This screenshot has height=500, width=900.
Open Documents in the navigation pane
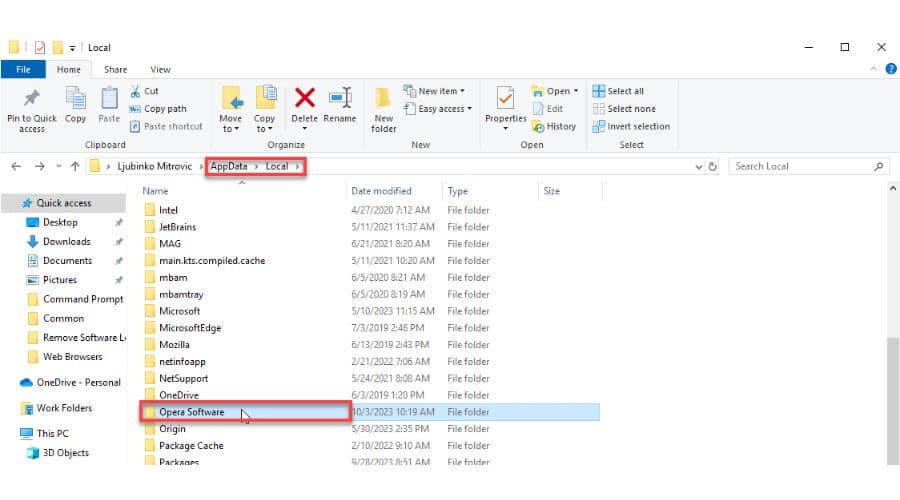[x=67, y=261]
